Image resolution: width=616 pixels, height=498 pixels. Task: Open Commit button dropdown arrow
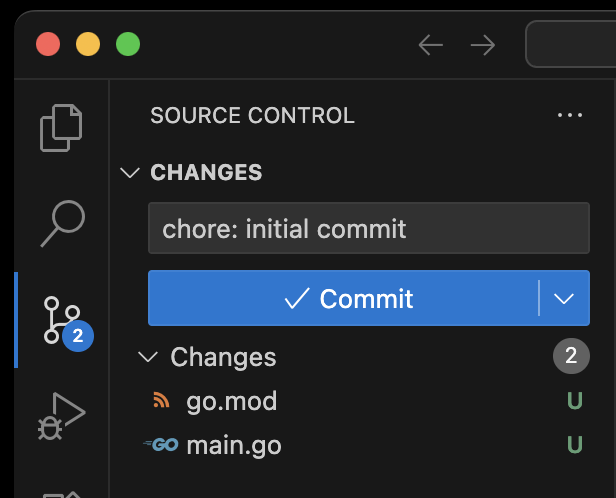564,298
